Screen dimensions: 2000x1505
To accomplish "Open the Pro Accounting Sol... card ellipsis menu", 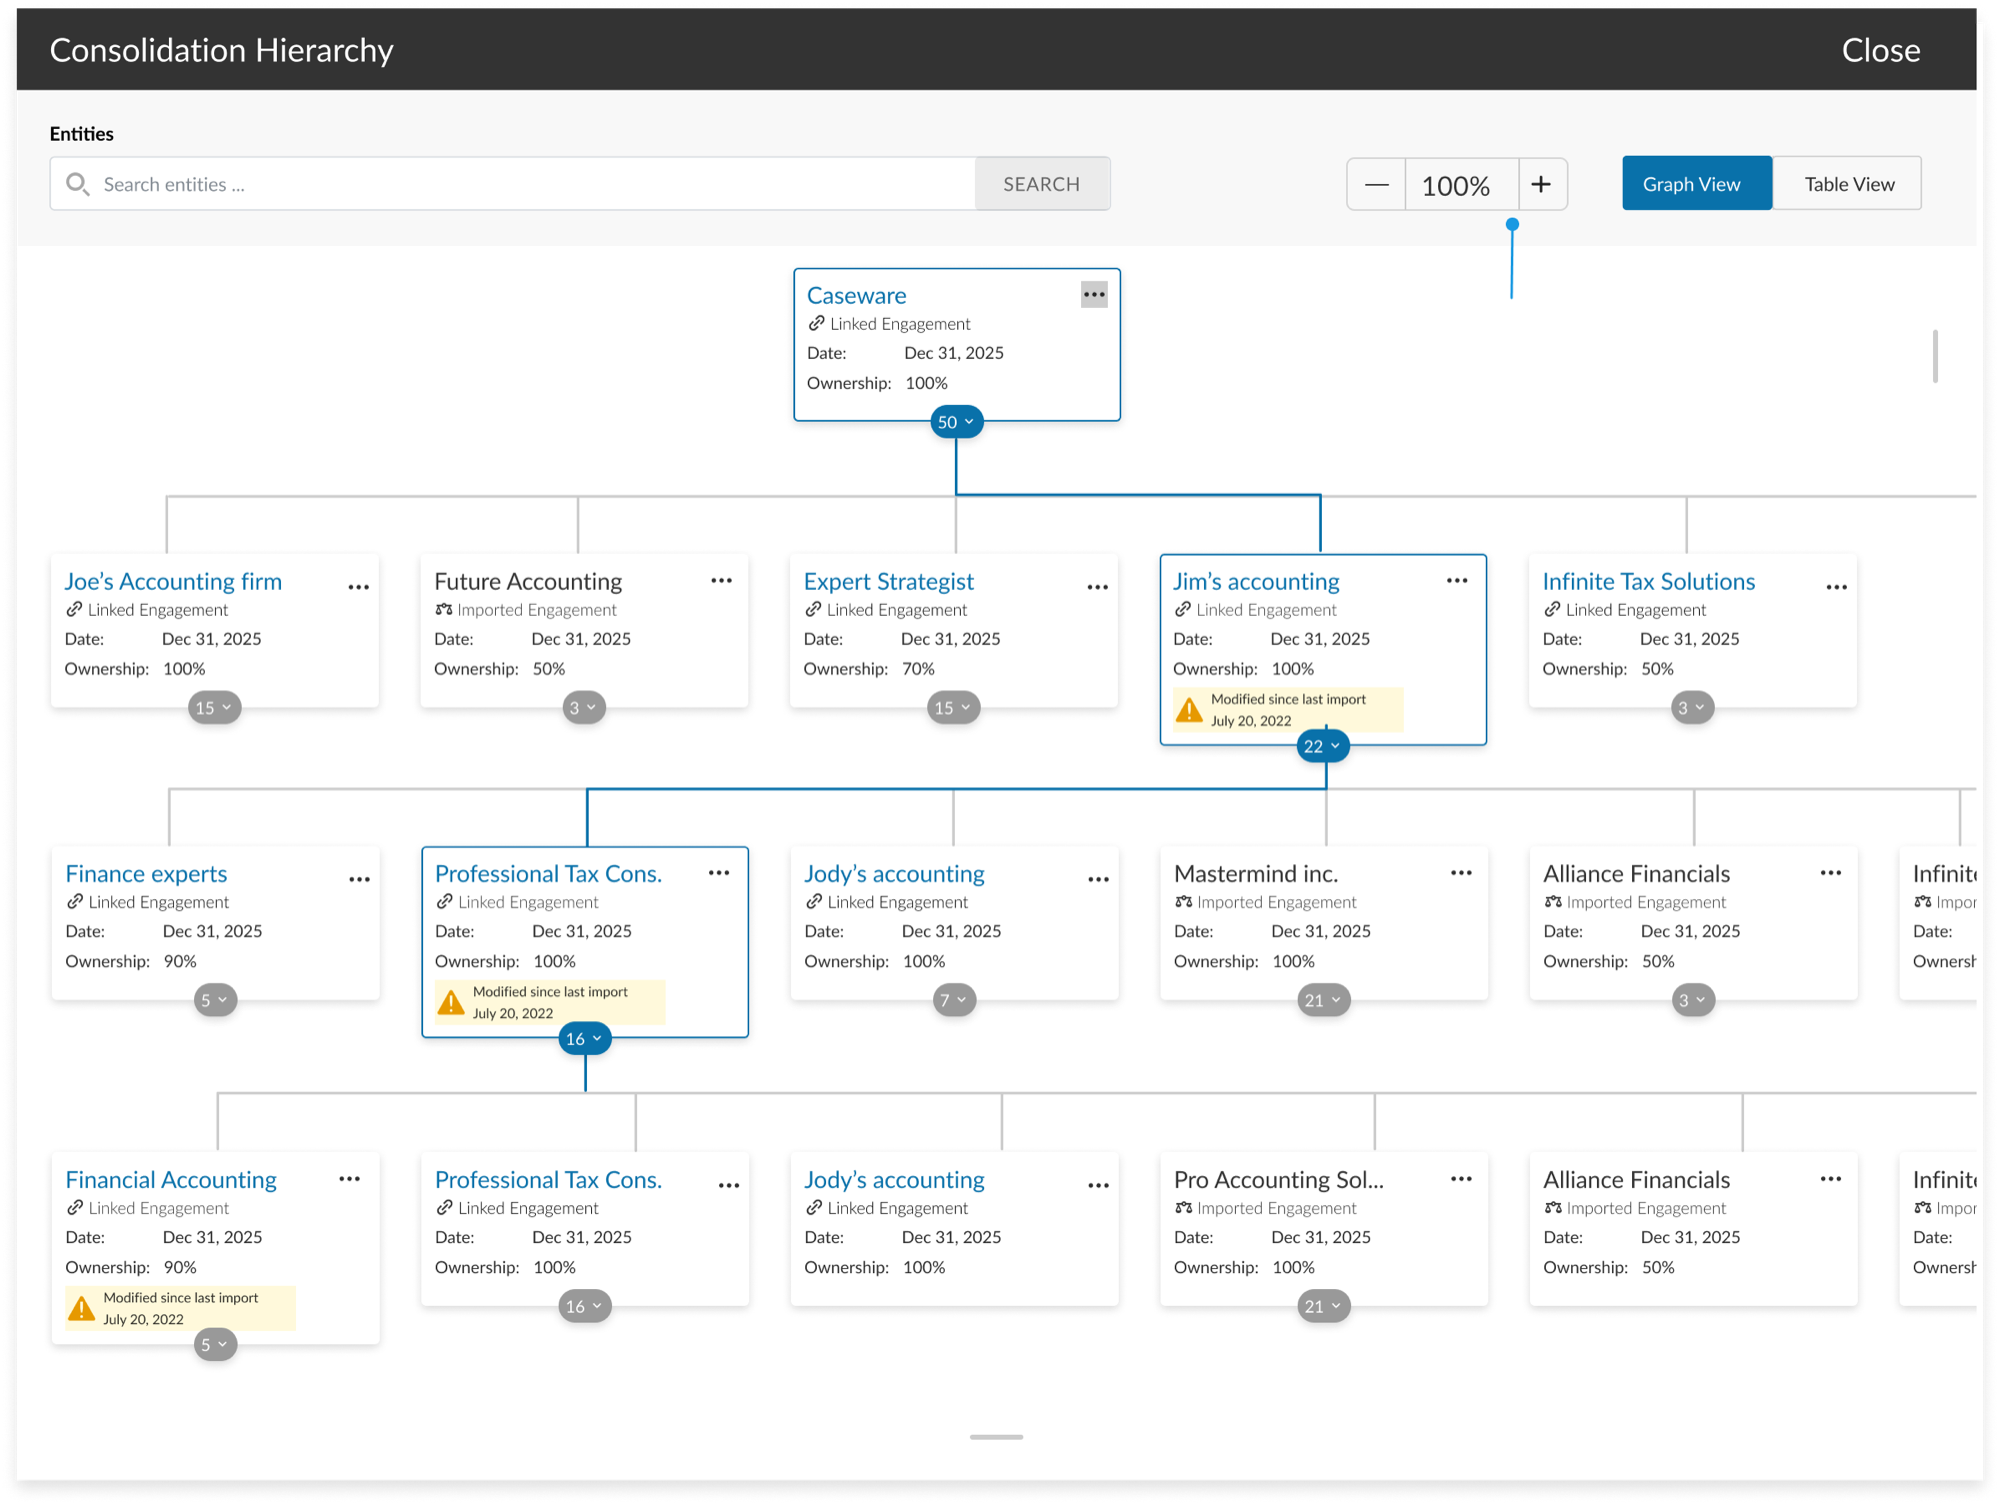I will click(1461, 1179).
